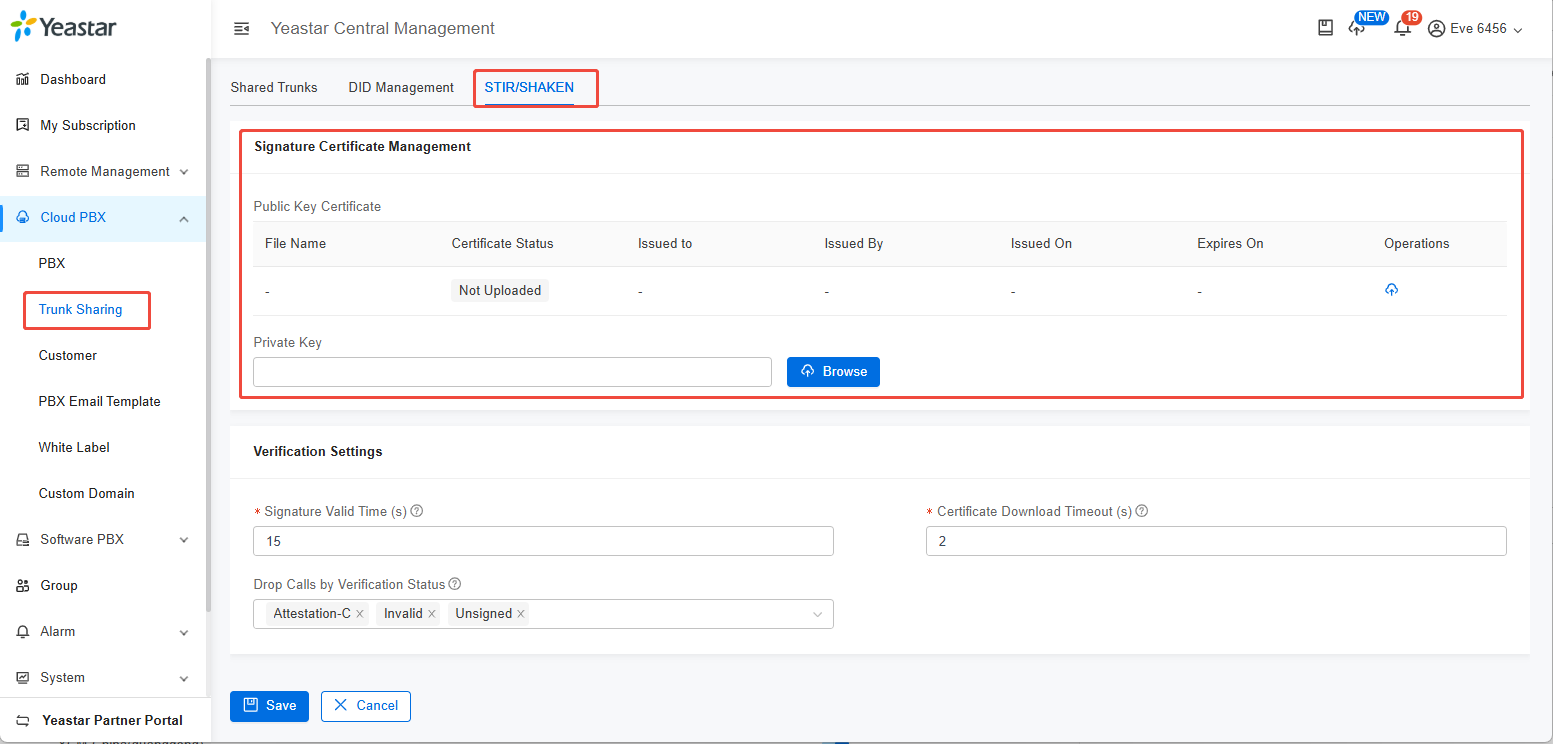Screen dimensions: 1553x744
Task: Open My Subscription in the sidebar
Action: pos(88,125)
